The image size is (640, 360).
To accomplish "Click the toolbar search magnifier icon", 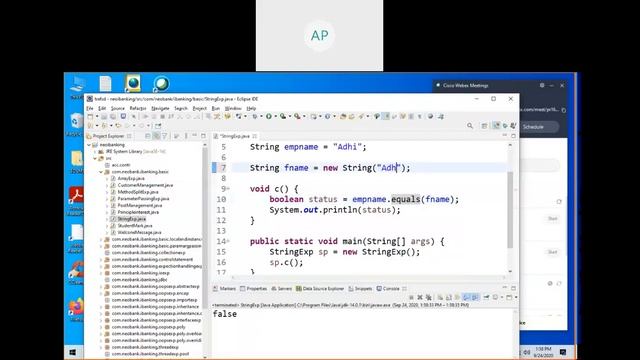I will coord(470,126).
